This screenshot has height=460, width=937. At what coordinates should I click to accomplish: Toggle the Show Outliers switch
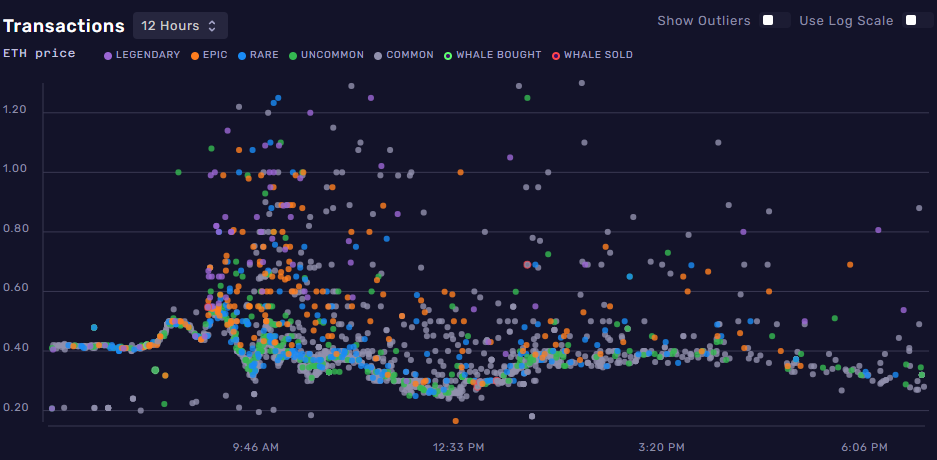[x=773, y=20]
